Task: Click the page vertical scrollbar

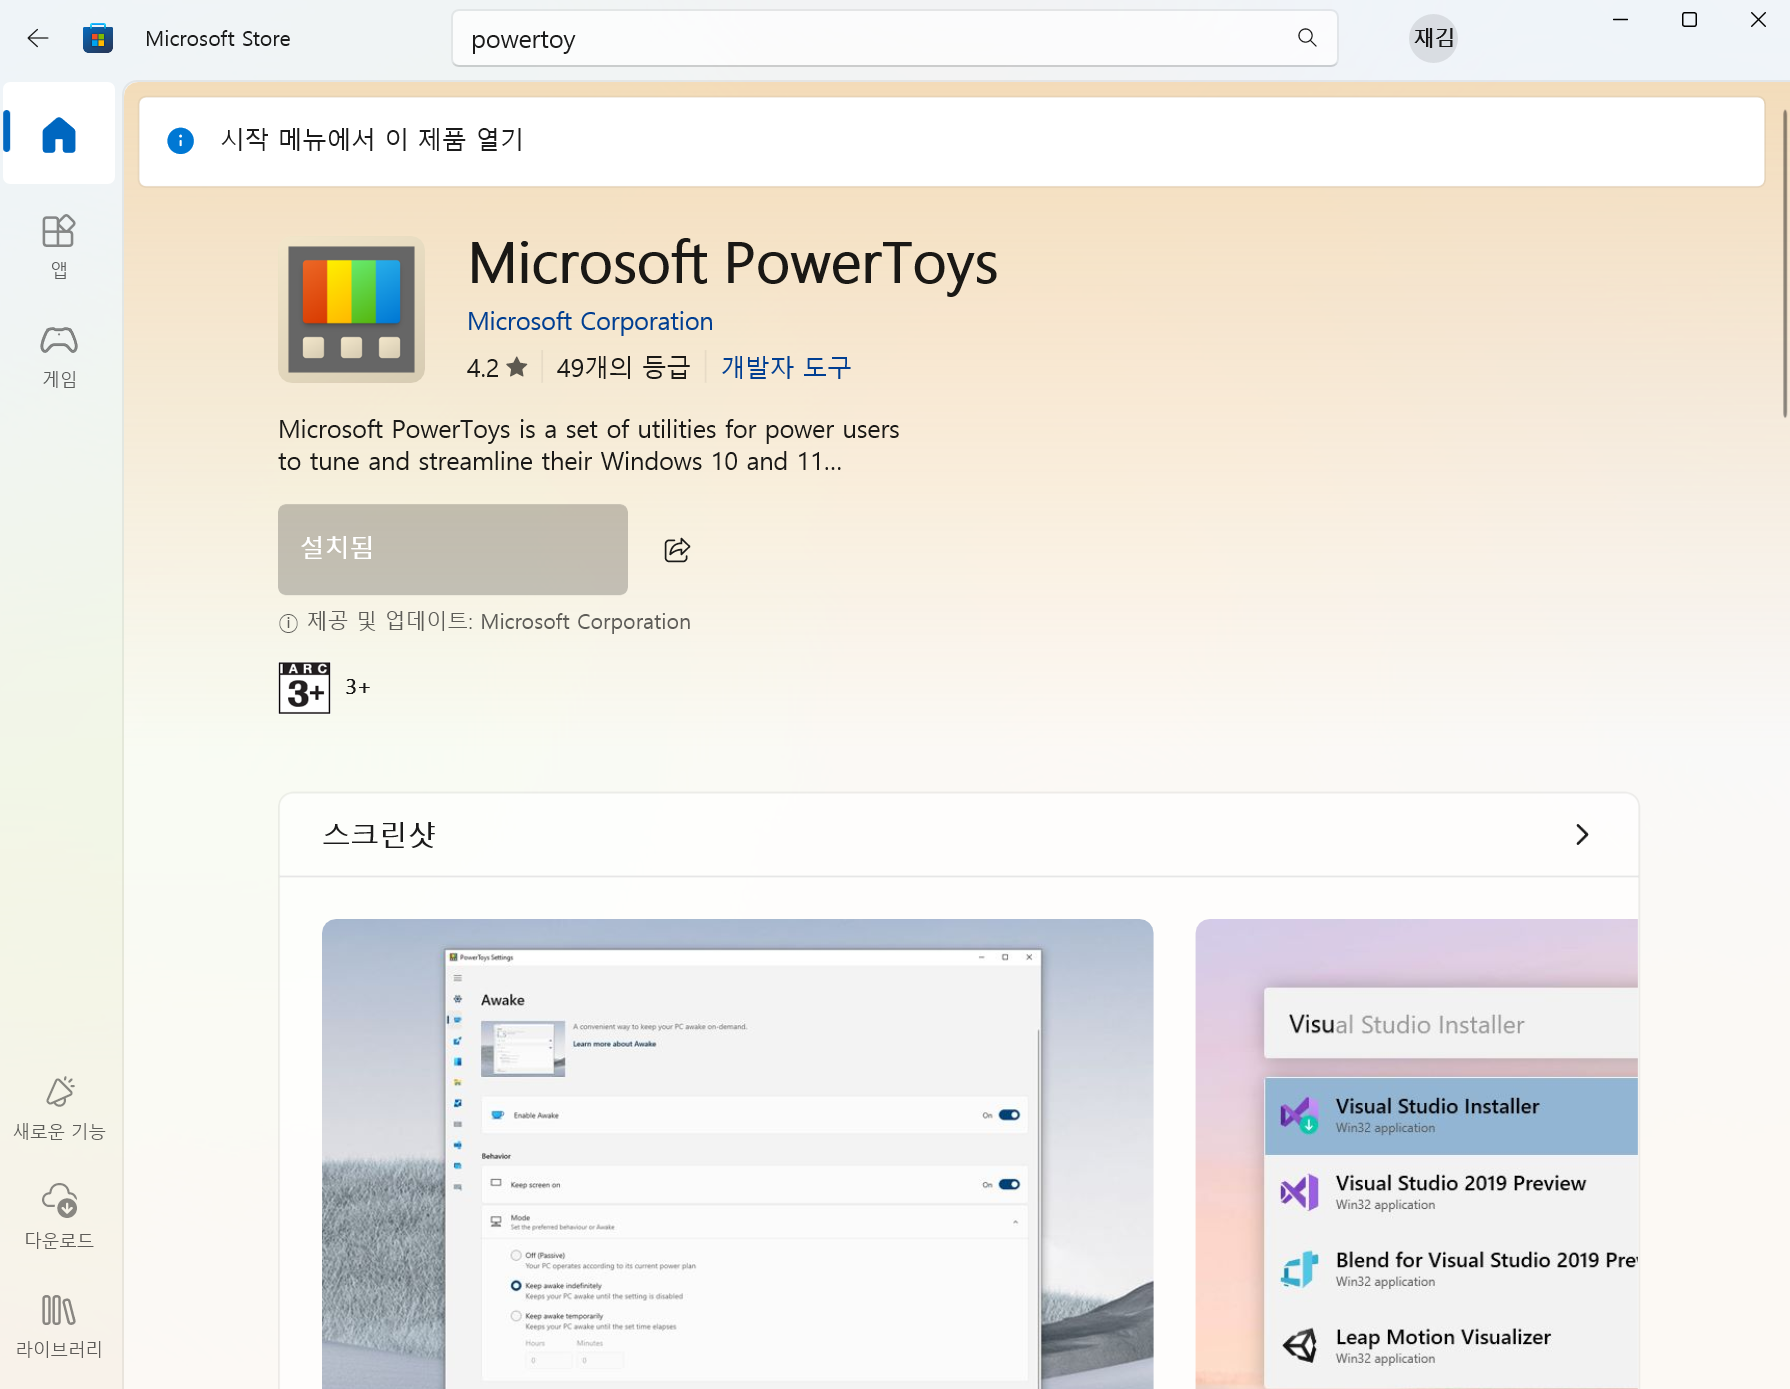Action: pyautogui.click(x=1784, y=262)
